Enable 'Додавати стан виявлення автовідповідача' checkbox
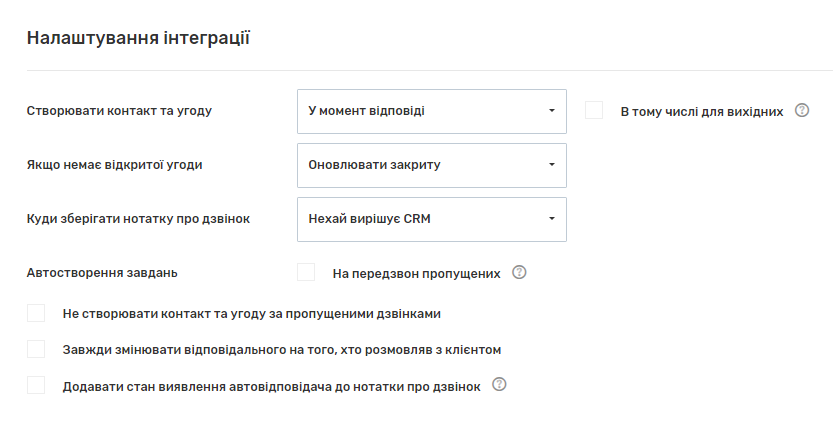 tap(36, 385)
